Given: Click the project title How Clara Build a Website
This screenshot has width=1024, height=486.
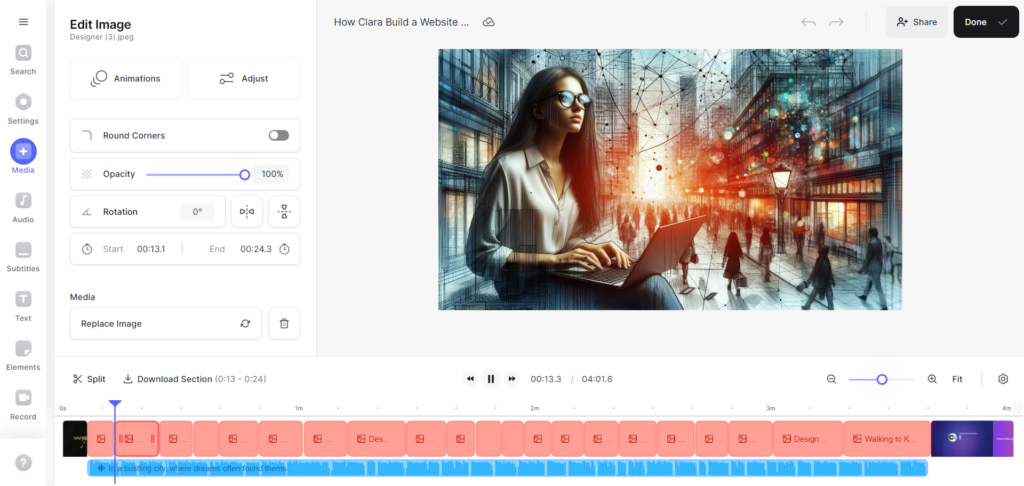Looking at the screenshot, I should click(x=401, y=22).
